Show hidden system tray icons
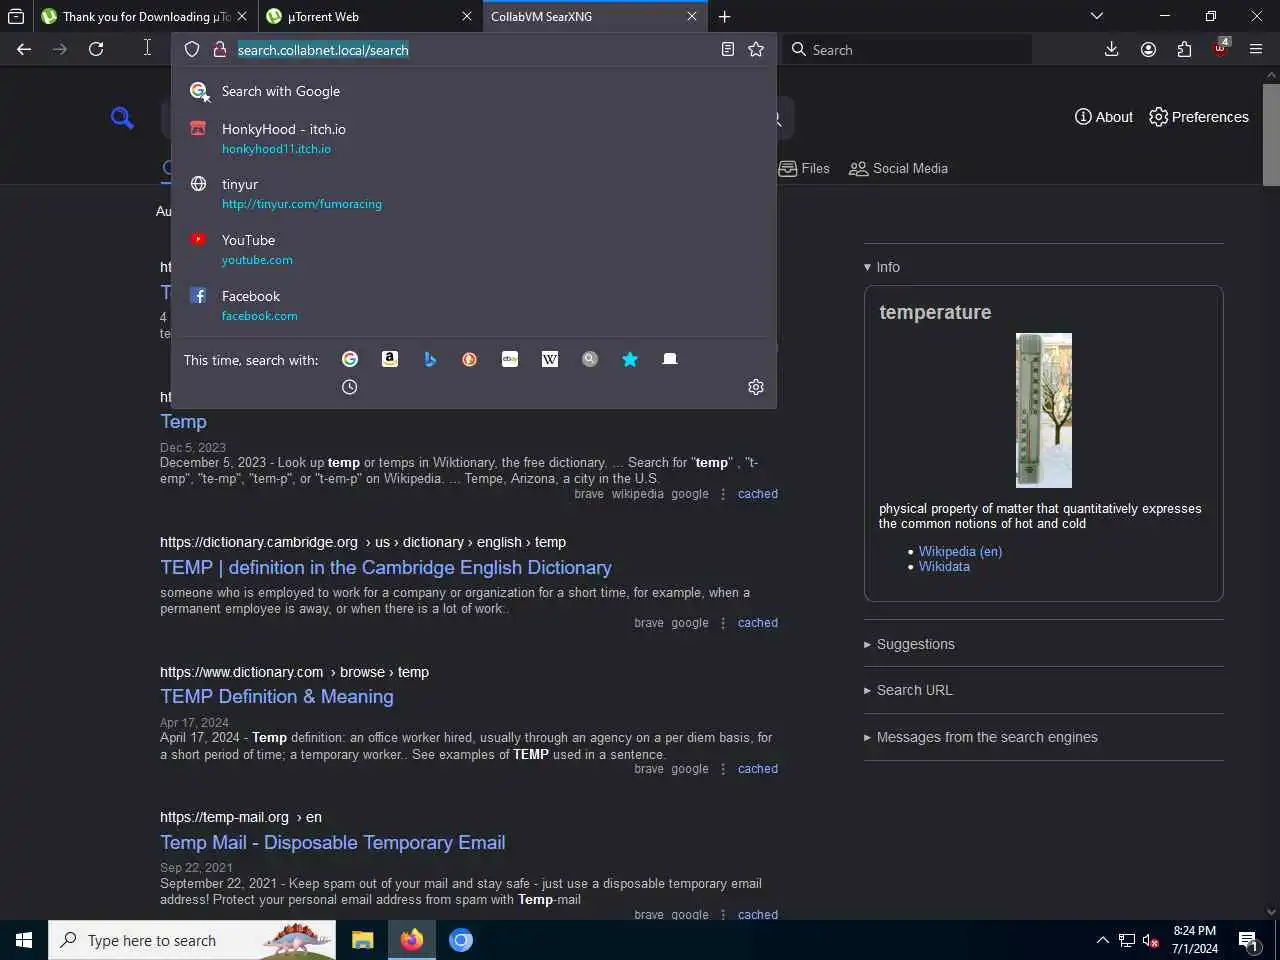This screenshot has width=1280, height=960. click(1102, 940)
